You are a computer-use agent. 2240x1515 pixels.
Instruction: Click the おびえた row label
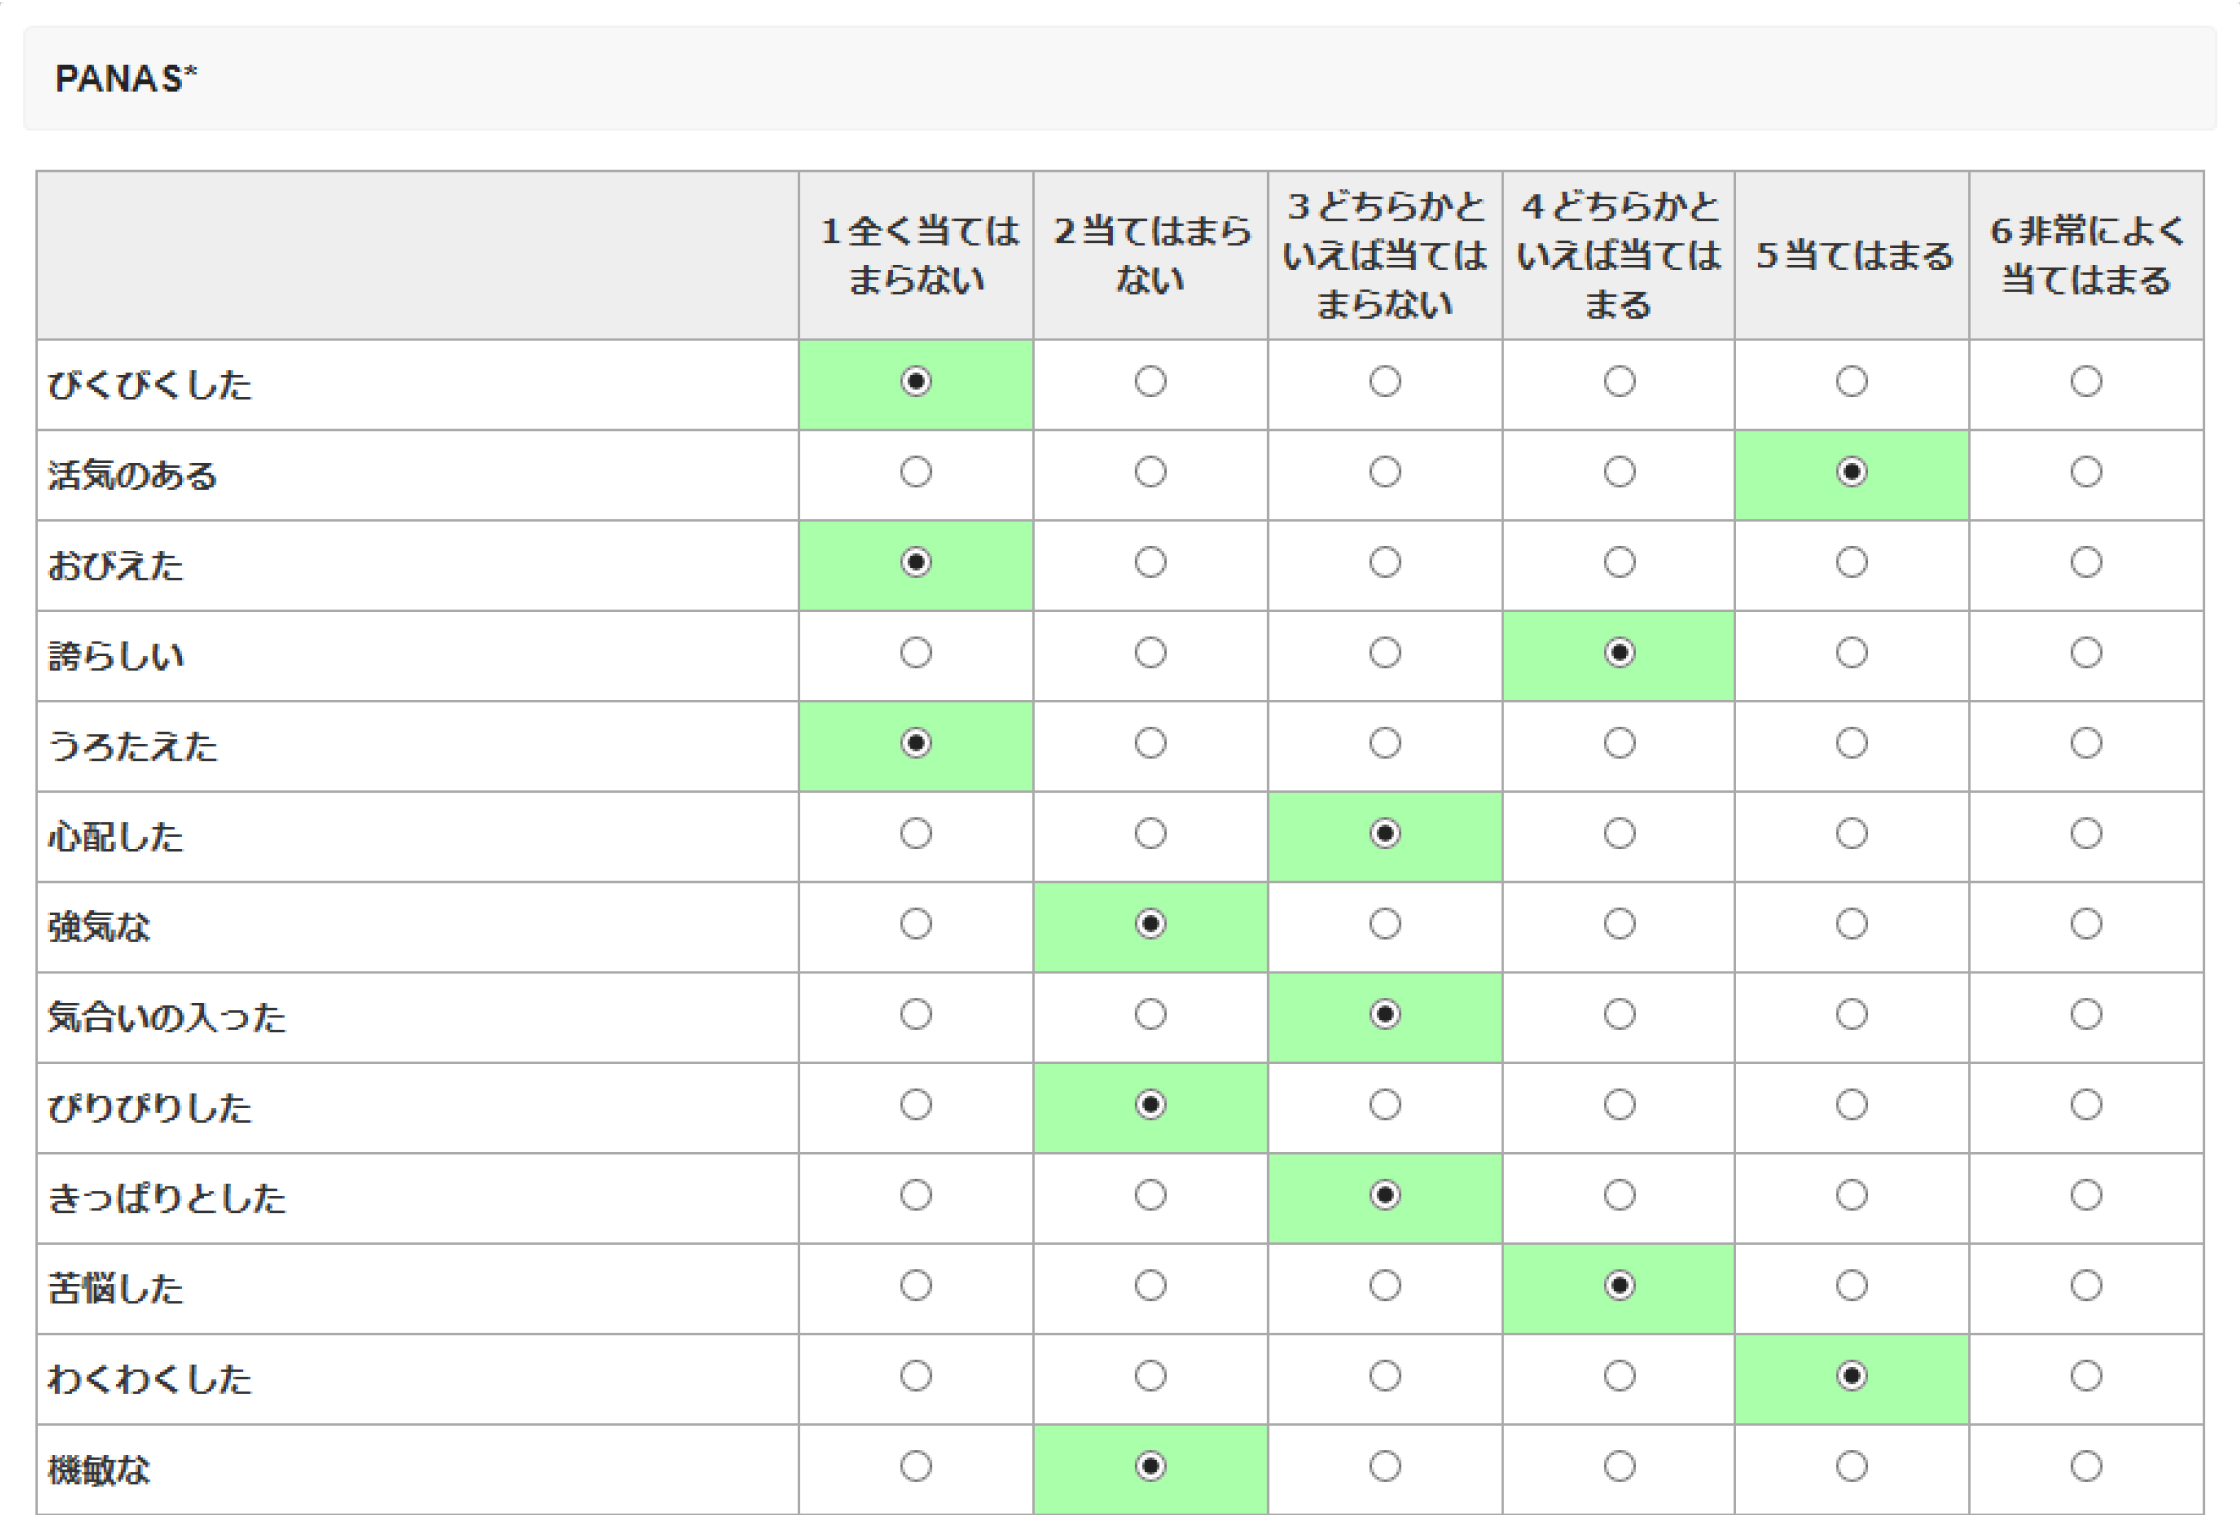(115, 565)
